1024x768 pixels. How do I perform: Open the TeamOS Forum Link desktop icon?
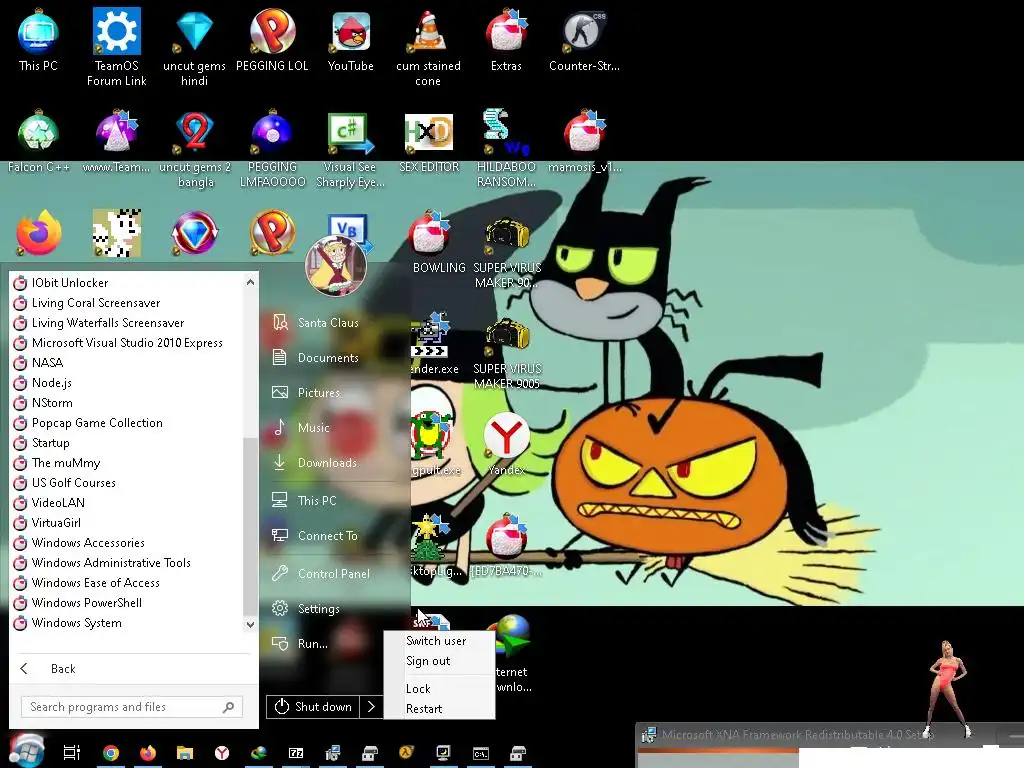(x=116, y=47)
